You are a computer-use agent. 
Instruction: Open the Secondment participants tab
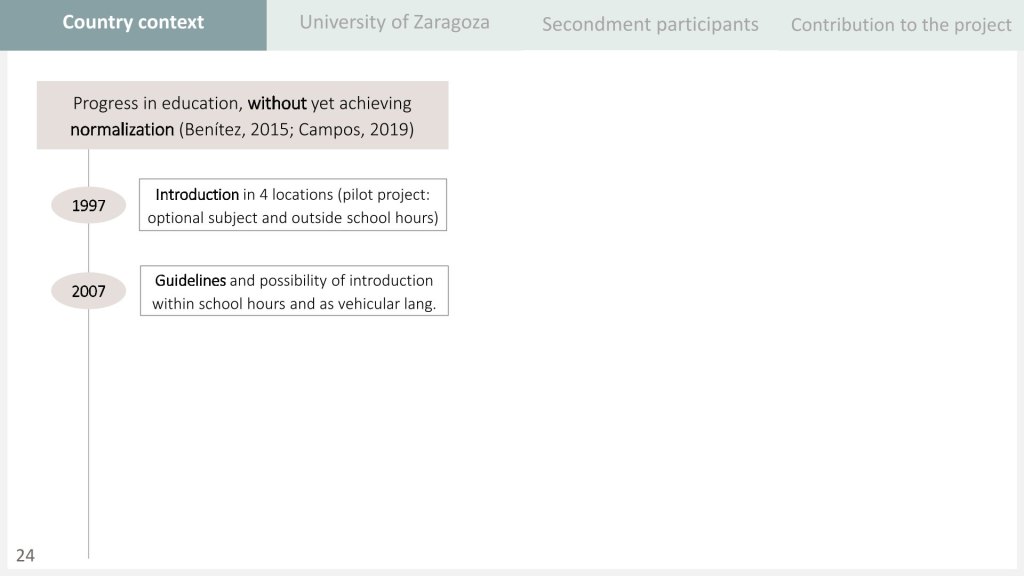[x=650, y=24]
